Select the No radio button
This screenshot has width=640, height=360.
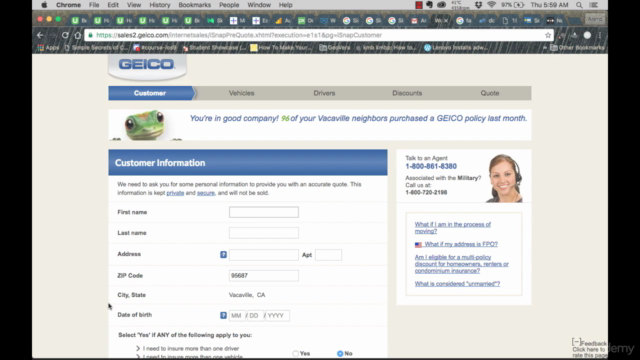click(340, 353)
